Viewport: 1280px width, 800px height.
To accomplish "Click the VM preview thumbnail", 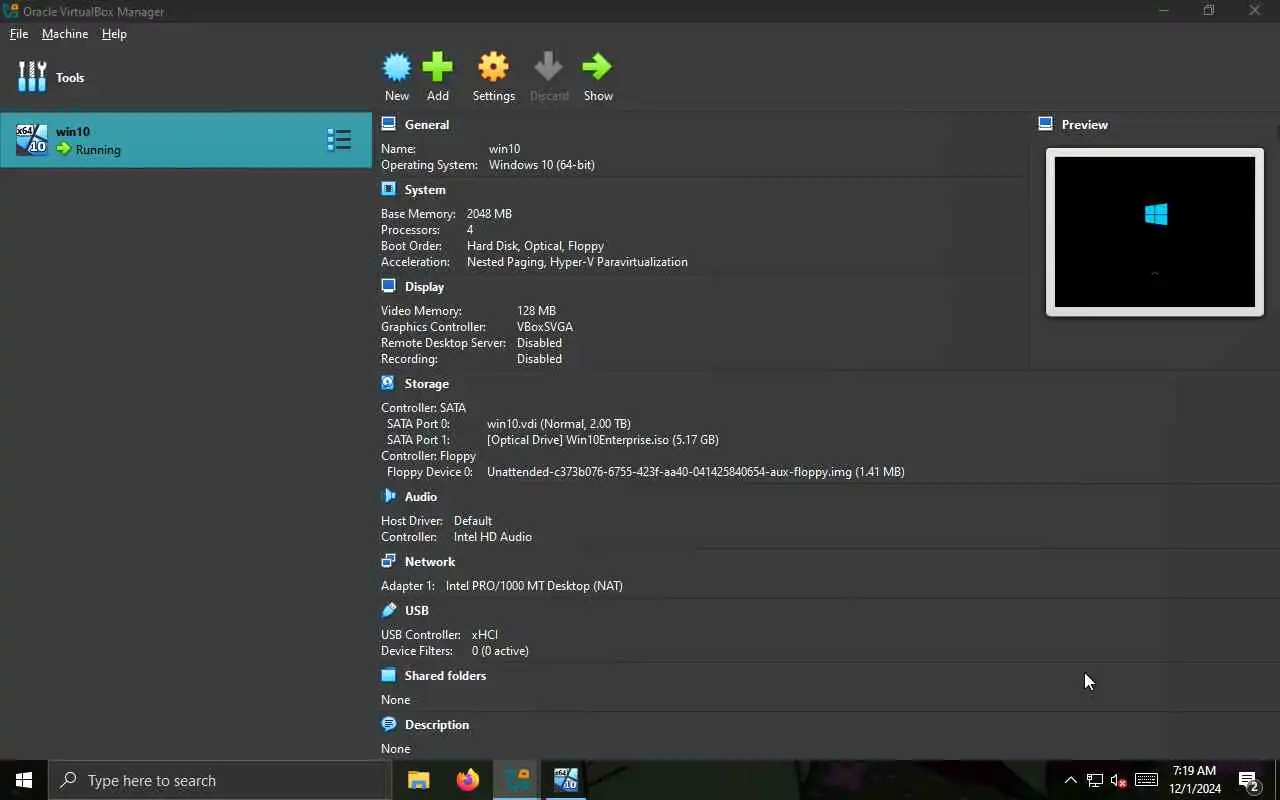I will pyautogui.click(x=1155, y=232).
